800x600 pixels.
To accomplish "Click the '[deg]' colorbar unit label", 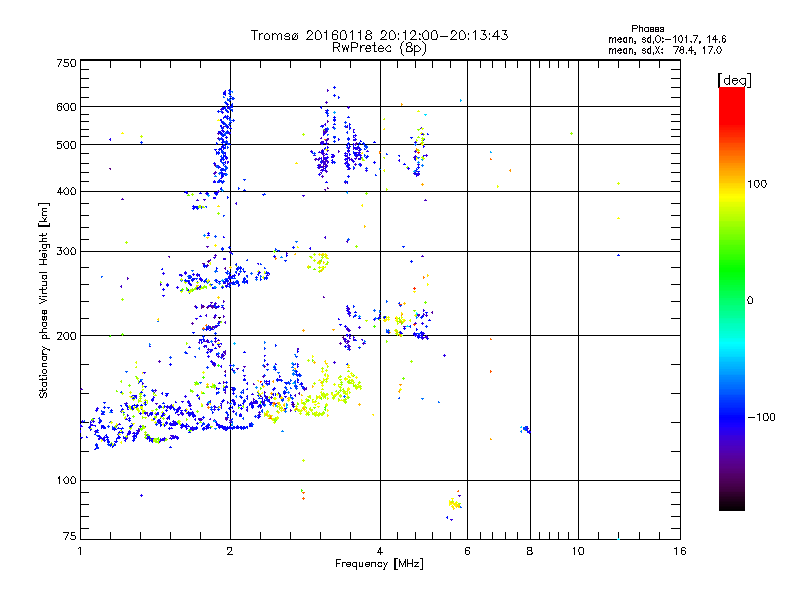I will [x=734, y=80].
